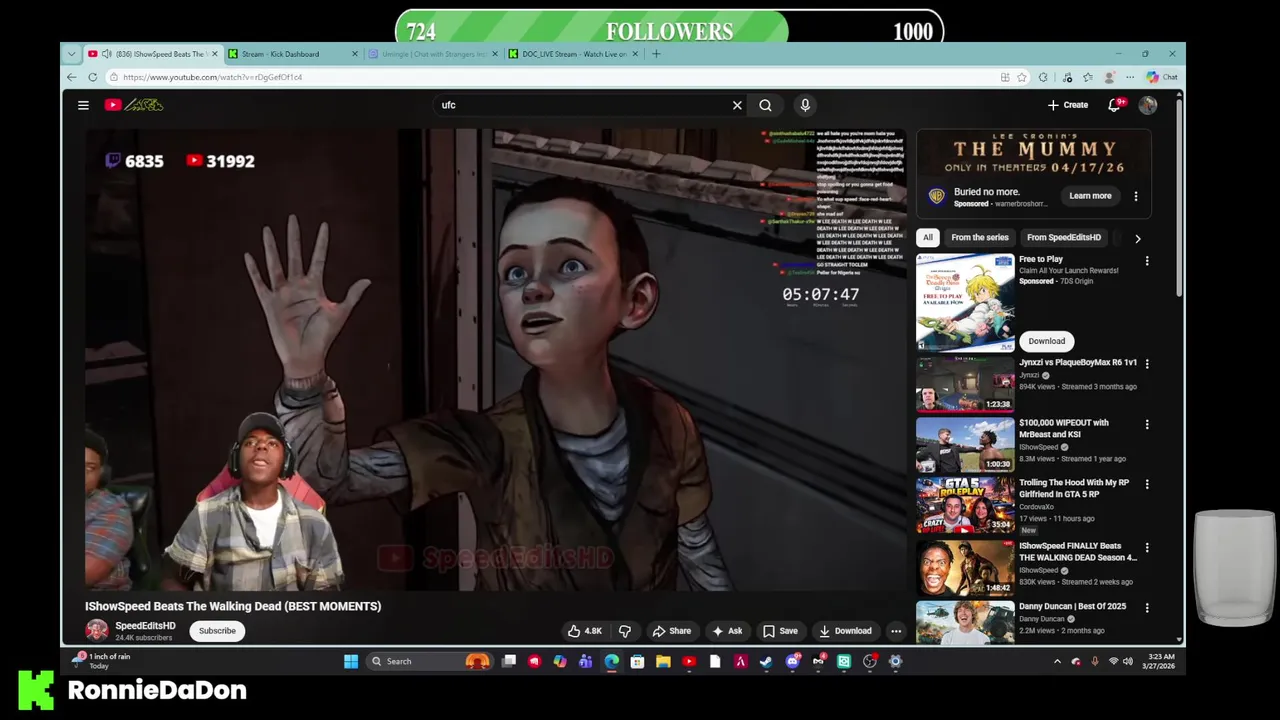
Task: Open 'Danny Duncan | Best Of 2025' title
Action: point(1072,606)
